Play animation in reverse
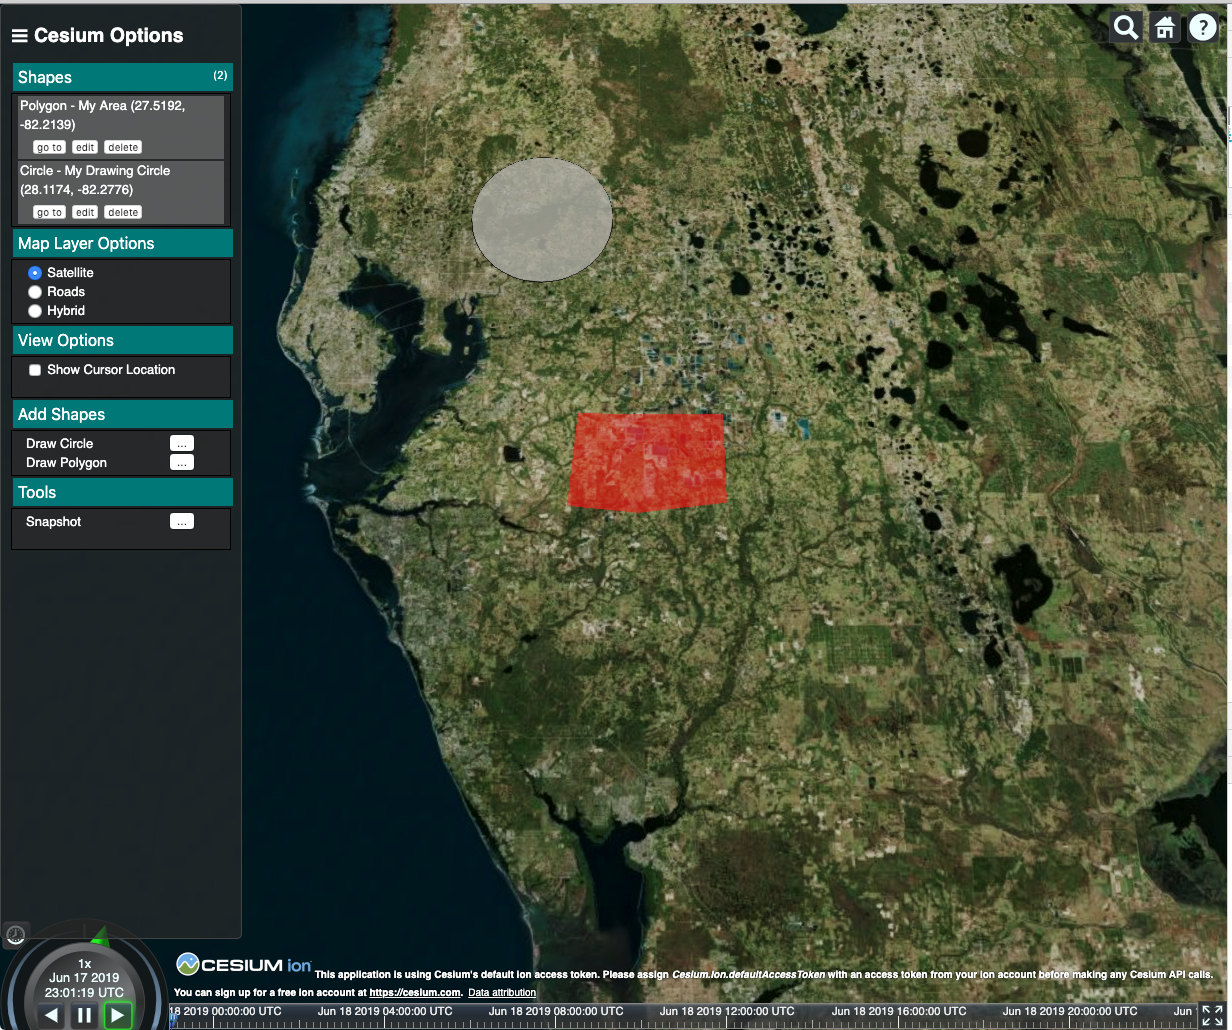This screenshot has width=1232, height=1030. [x=51, y=1015]
